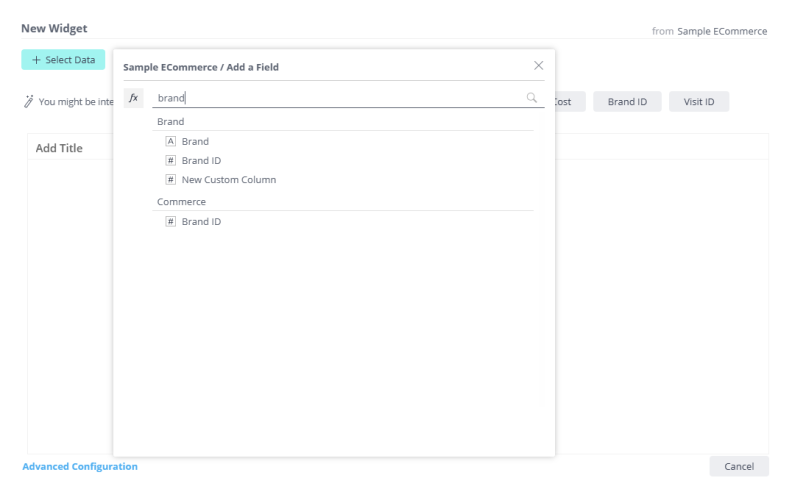Click the magnifier icon in search field
Screen dimensions: 792x500
pos(531,98)
